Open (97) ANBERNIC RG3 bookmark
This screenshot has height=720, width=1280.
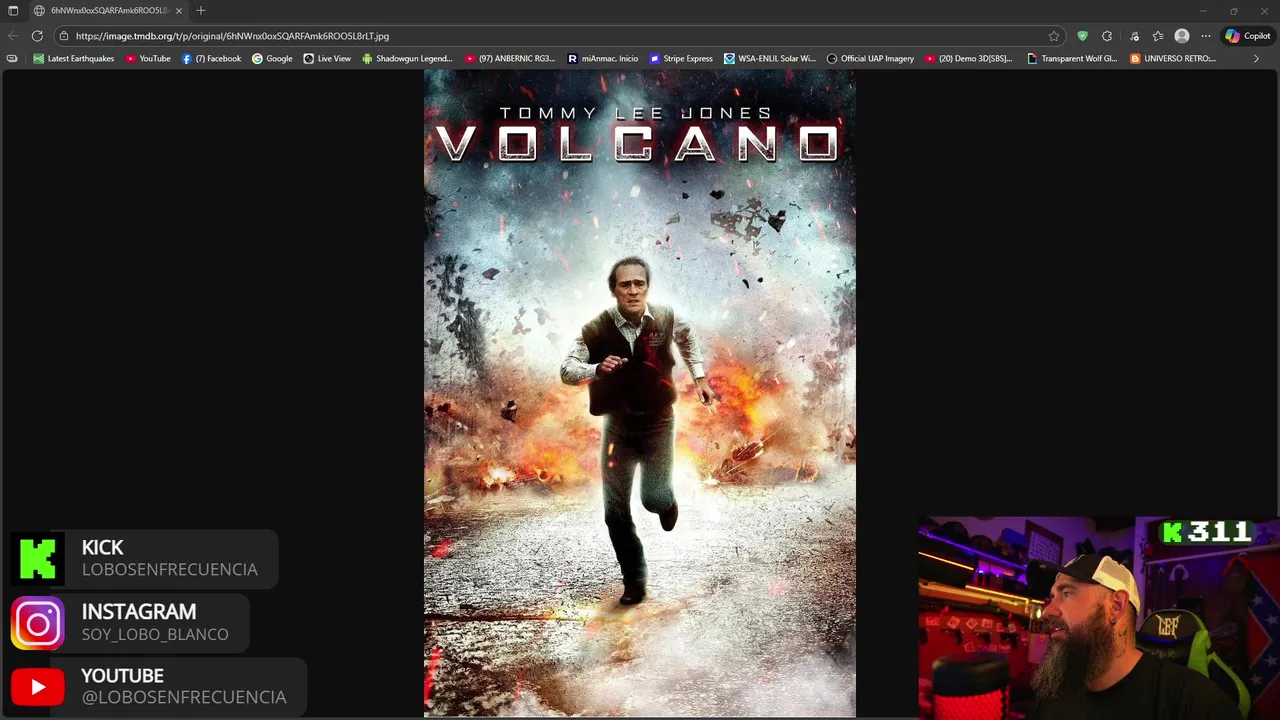(x=510, y=59)
